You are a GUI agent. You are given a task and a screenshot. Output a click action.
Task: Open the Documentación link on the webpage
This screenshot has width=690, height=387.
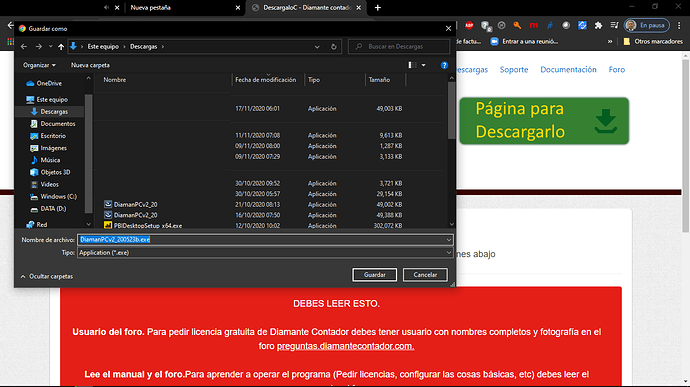[568, 70]
